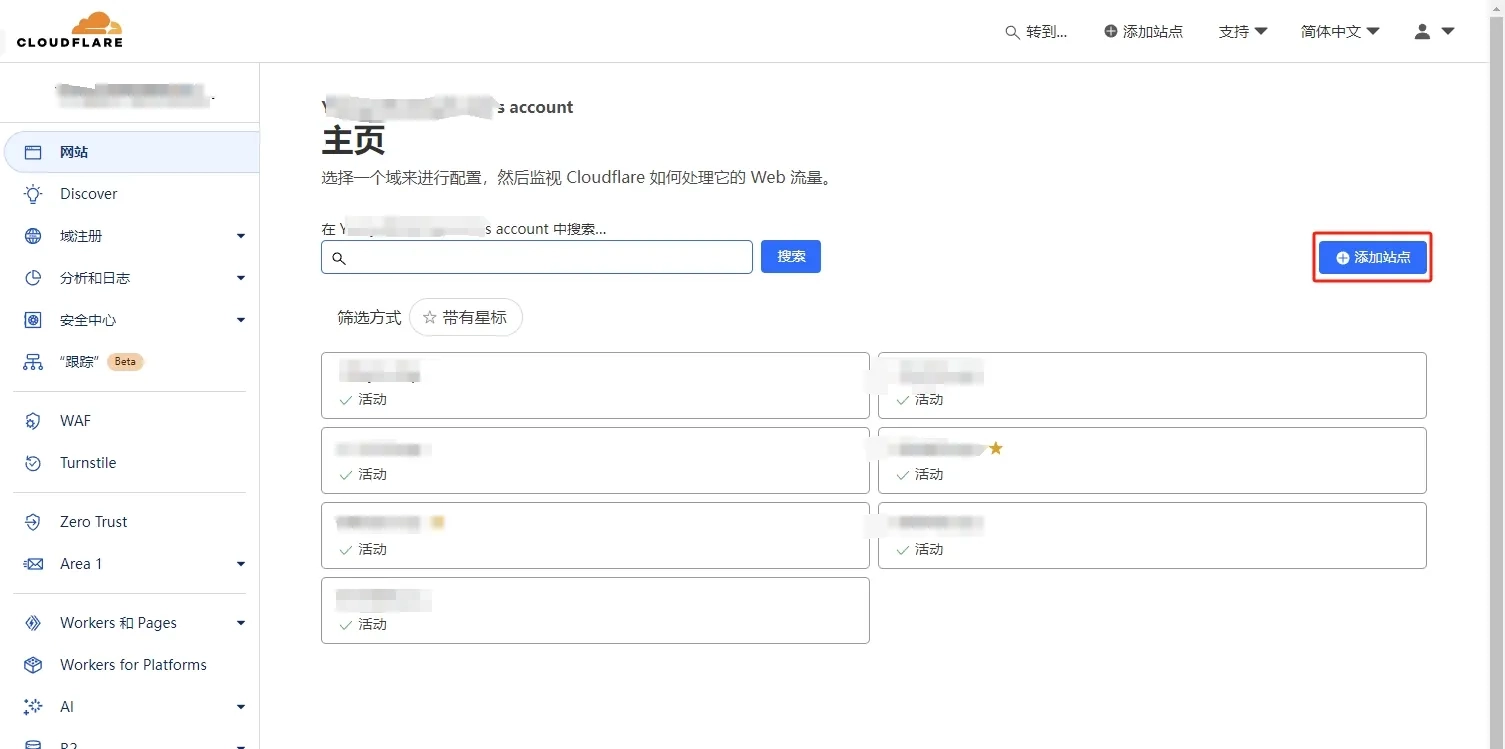The width and height of the screenshot is (1505, 749).
Task: Click the gold star on the site card
Action: (995, 448)
